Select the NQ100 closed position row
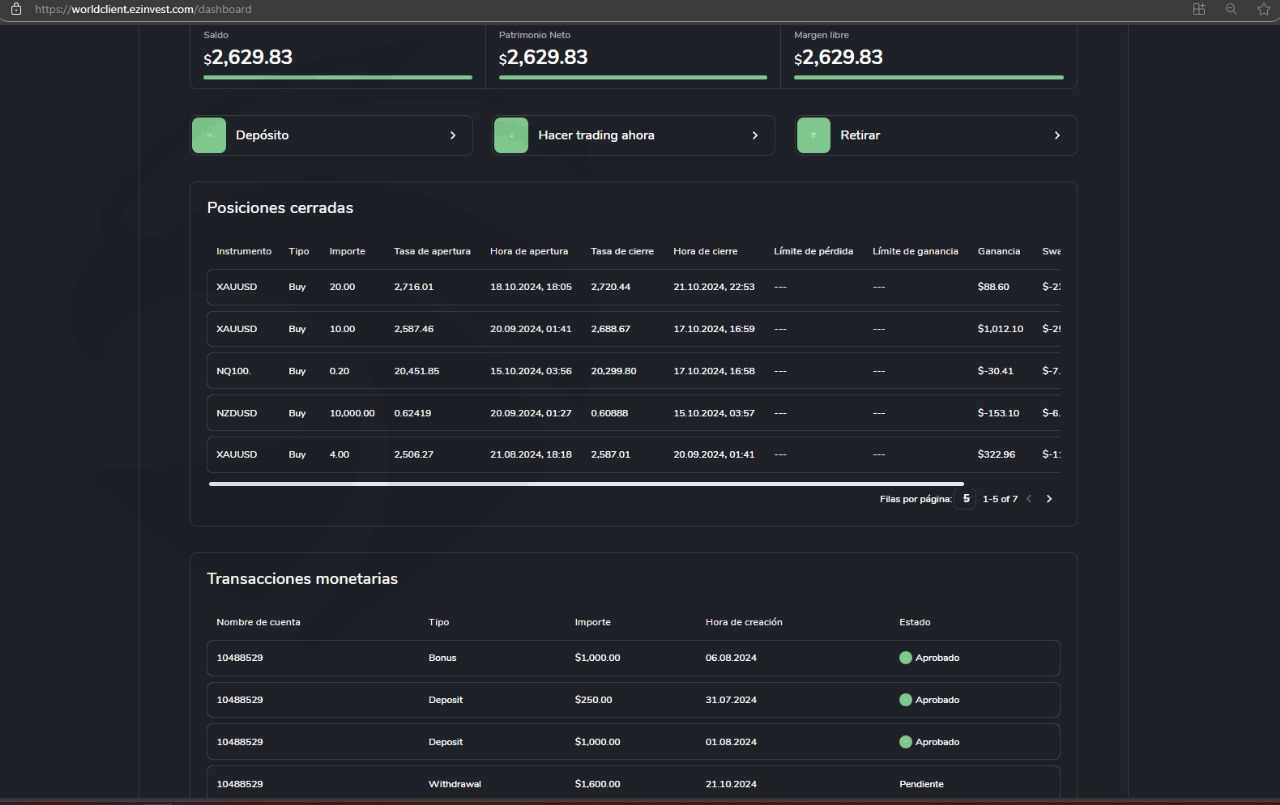 (633, 371)
